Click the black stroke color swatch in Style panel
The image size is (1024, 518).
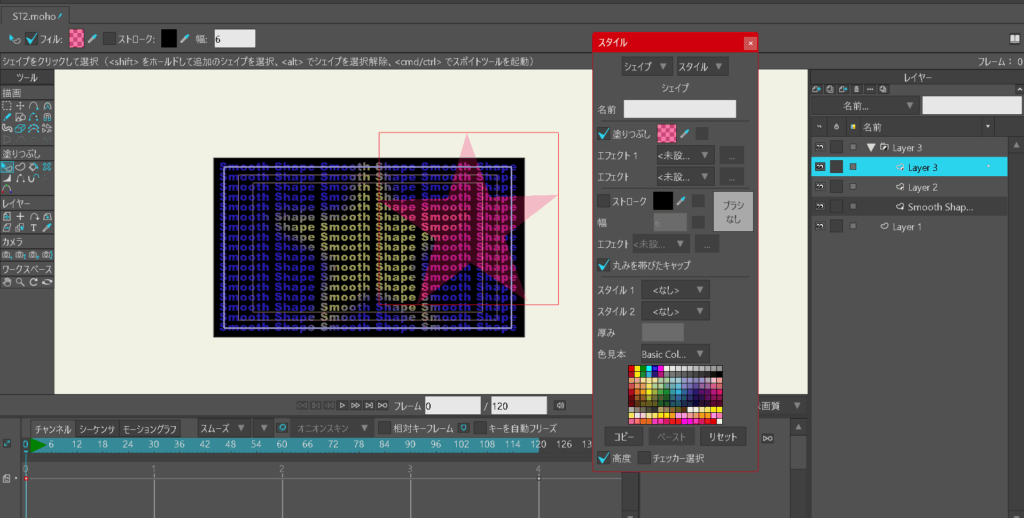click(662, 201)
